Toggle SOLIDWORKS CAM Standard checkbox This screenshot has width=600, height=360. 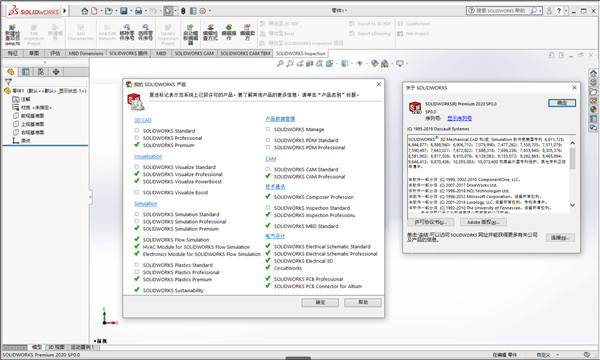pos(267,169)
